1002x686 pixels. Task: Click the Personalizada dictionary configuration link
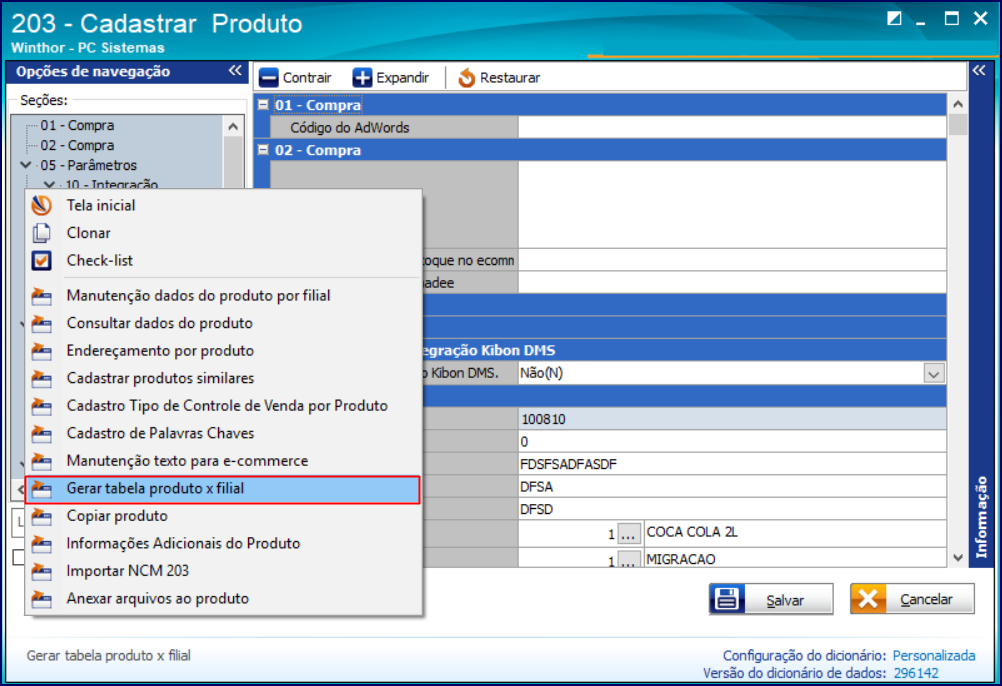pyautogui.click(x=934, y=655)
